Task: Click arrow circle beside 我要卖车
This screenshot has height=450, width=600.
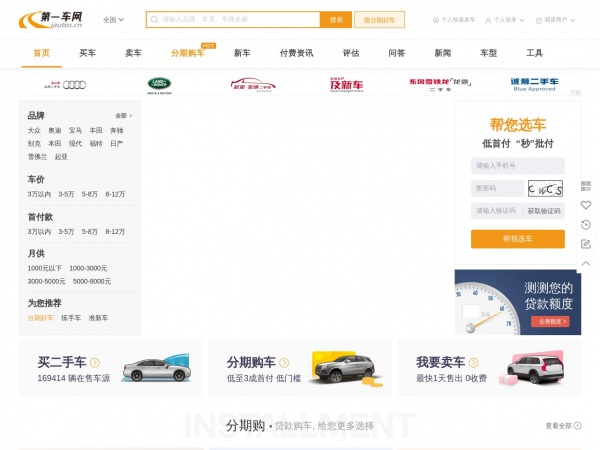Action: pos(473,362)
